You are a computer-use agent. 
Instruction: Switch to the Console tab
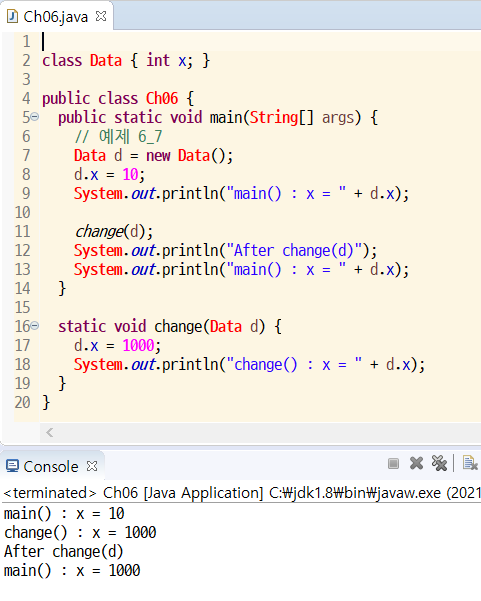pyautogui.click(x=51, y=466)
